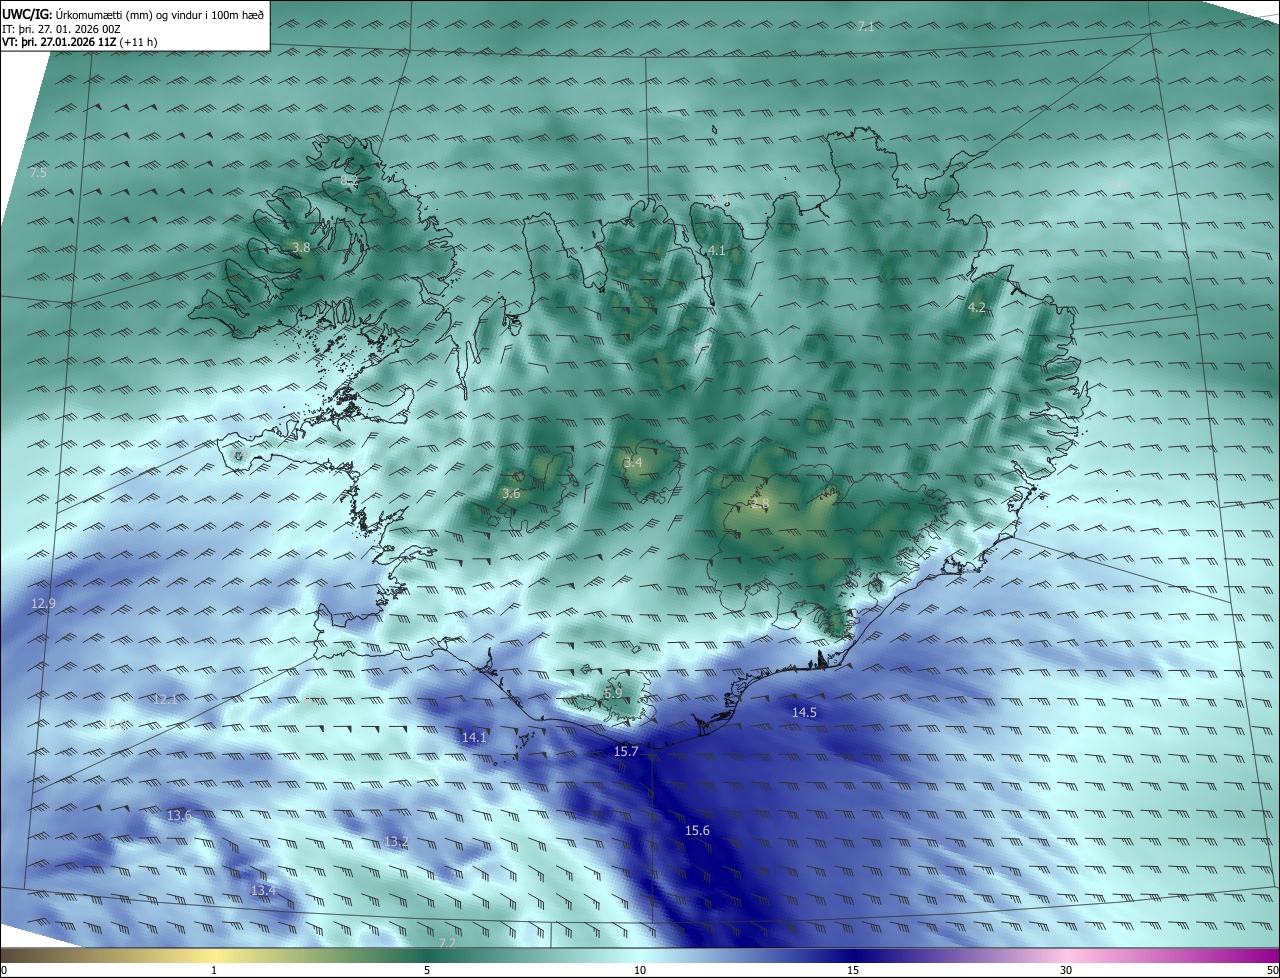Click the 4.2 value label in east Iceland
The image size is (1280, 978).
tap(977, 307)
